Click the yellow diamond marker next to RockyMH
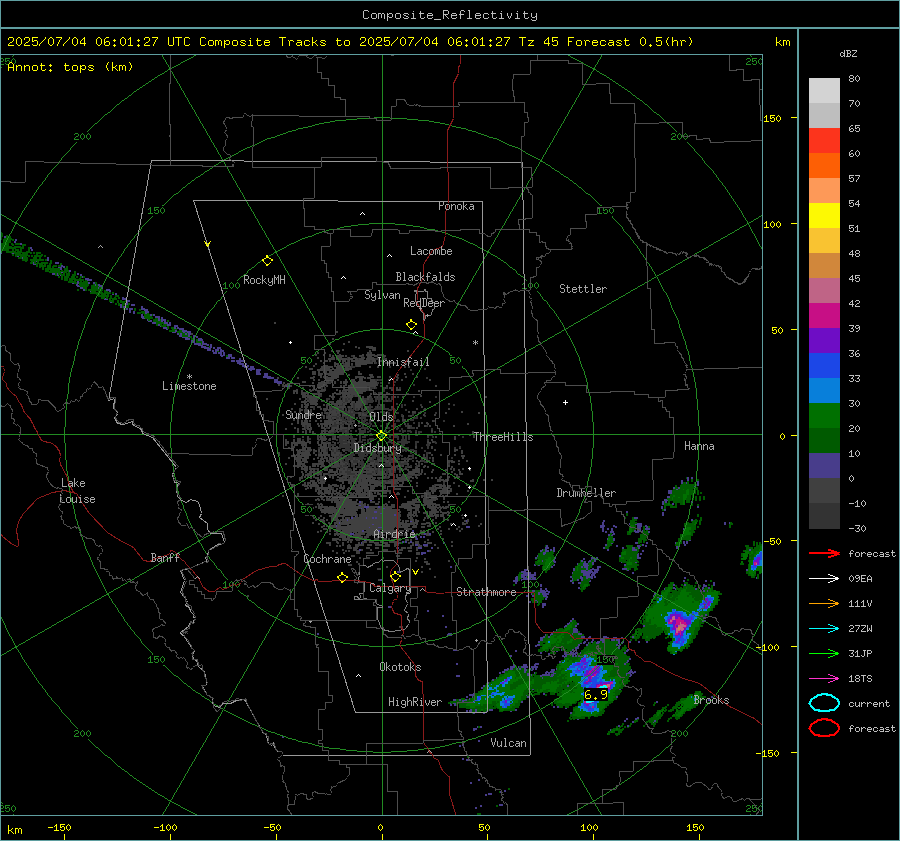This screenshot has height=841, width=900. [267, 261]
